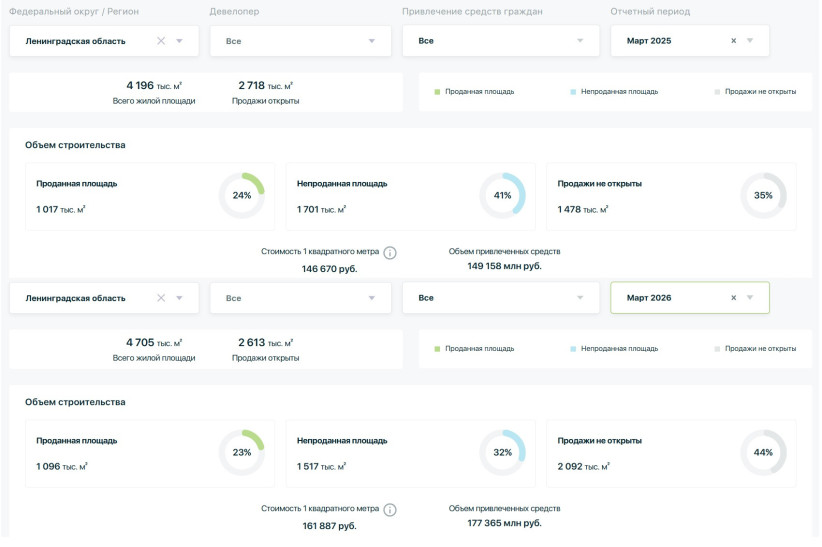Toggle Проданная площадь legend above the 23% chart

(x=473, y=349)
